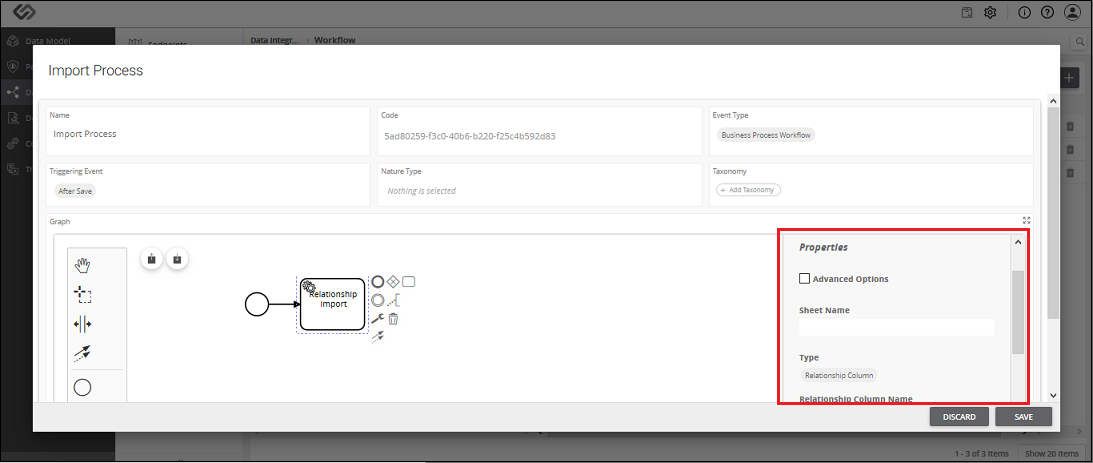Image resolution: width=1093 pixels, height=463 pixels.
Task: Activate the lasso selection tool
Action: click(83, 294)
